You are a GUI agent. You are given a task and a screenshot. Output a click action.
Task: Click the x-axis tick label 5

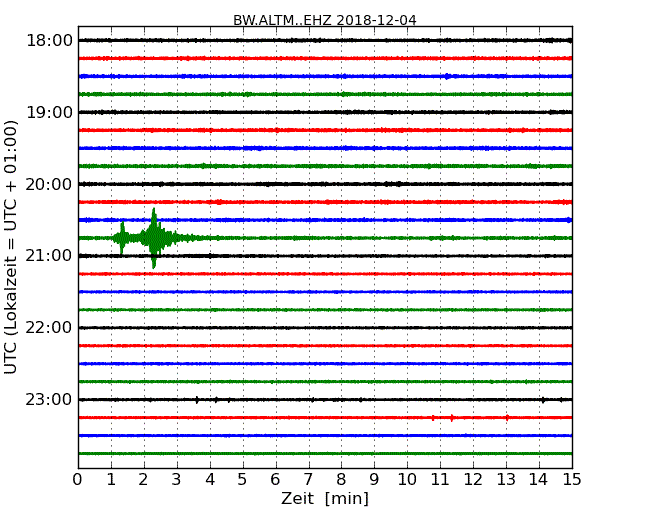click(x=242, y=480)
